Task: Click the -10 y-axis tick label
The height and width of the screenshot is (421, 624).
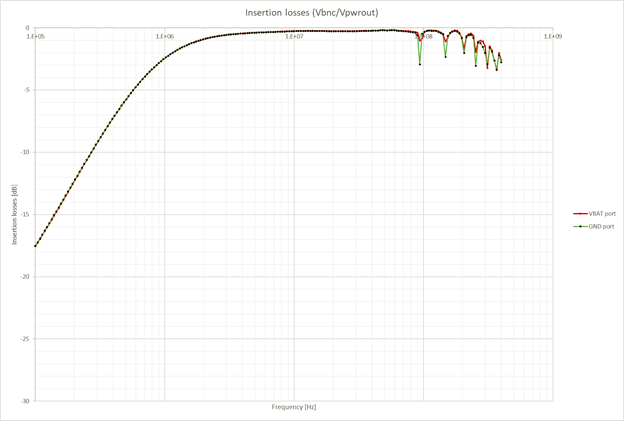Action: (25, 152)
